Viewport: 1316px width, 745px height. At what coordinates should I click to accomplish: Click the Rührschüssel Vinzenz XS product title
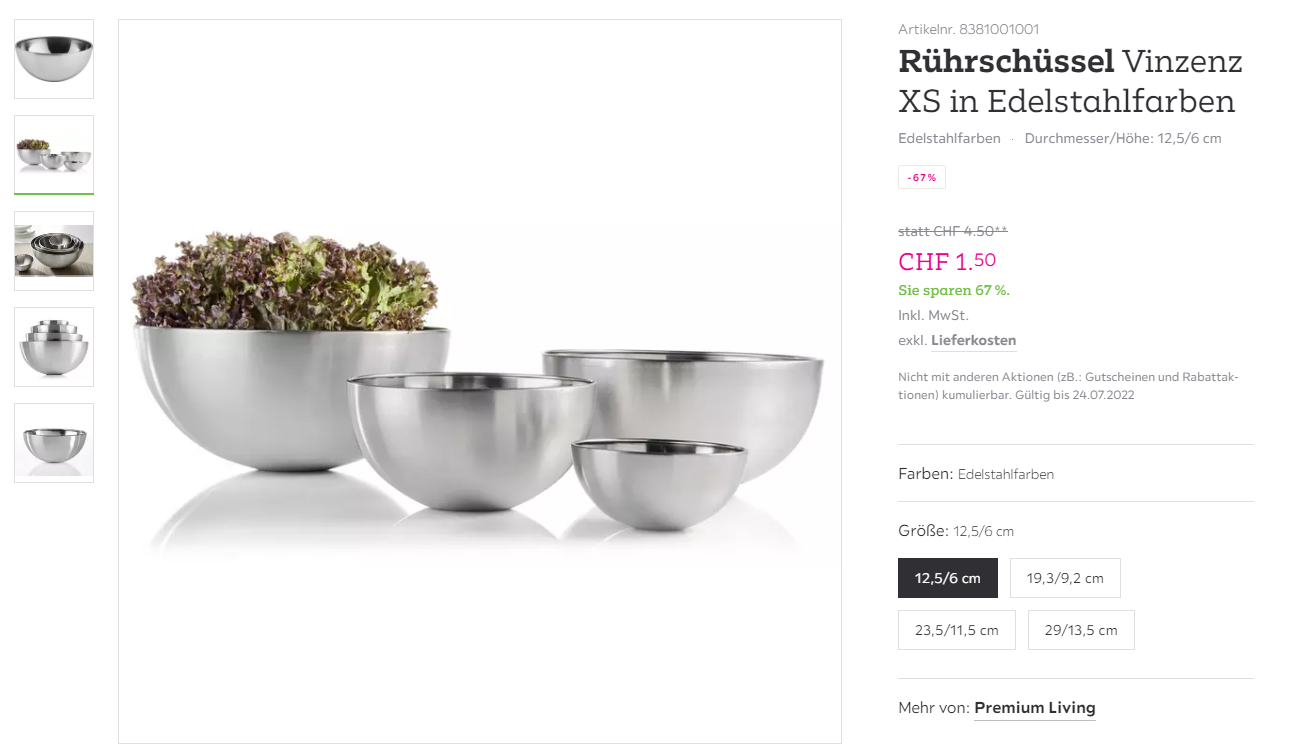point(1070,81)
